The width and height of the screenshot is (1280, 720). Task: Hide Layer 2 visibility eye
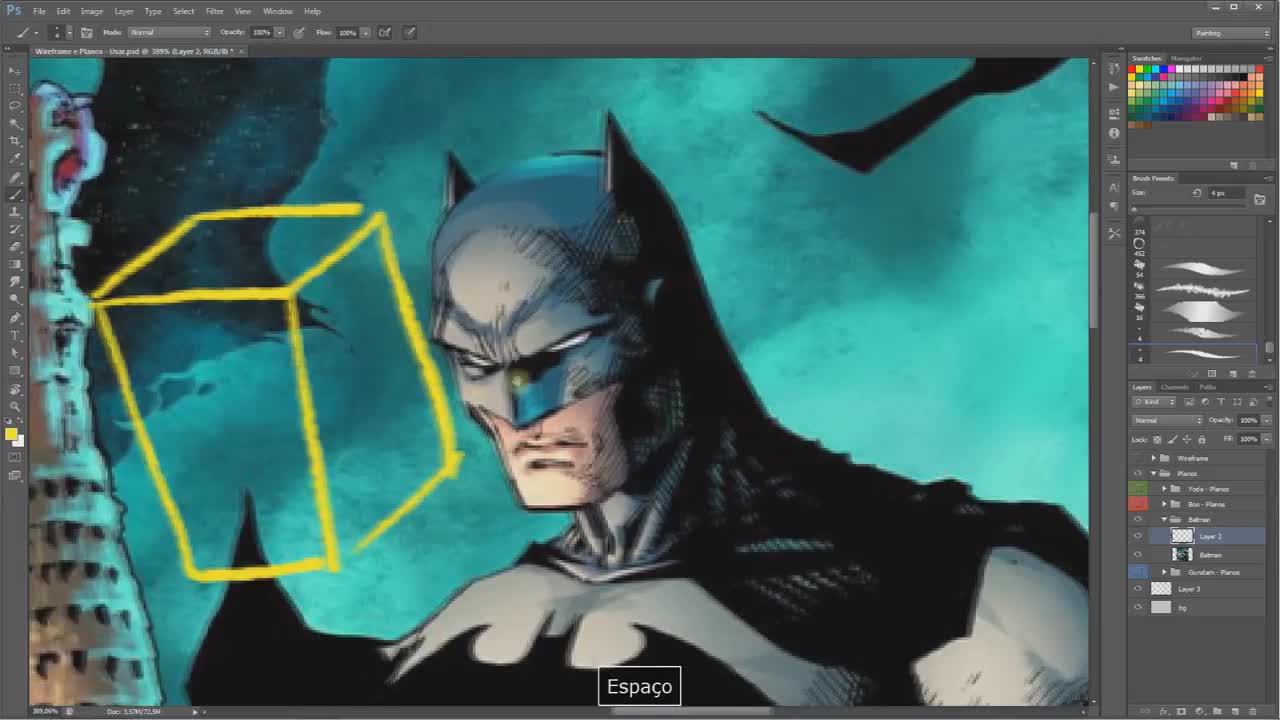point(1138,536)
